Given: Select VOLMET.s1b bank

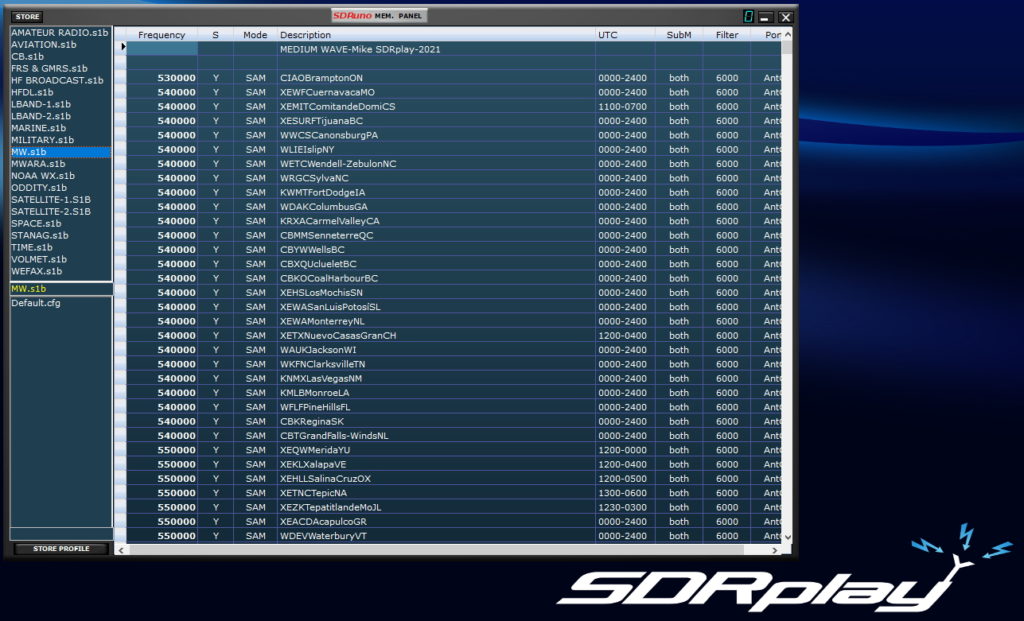Looking at the screenshot, I should click(60, 259).
